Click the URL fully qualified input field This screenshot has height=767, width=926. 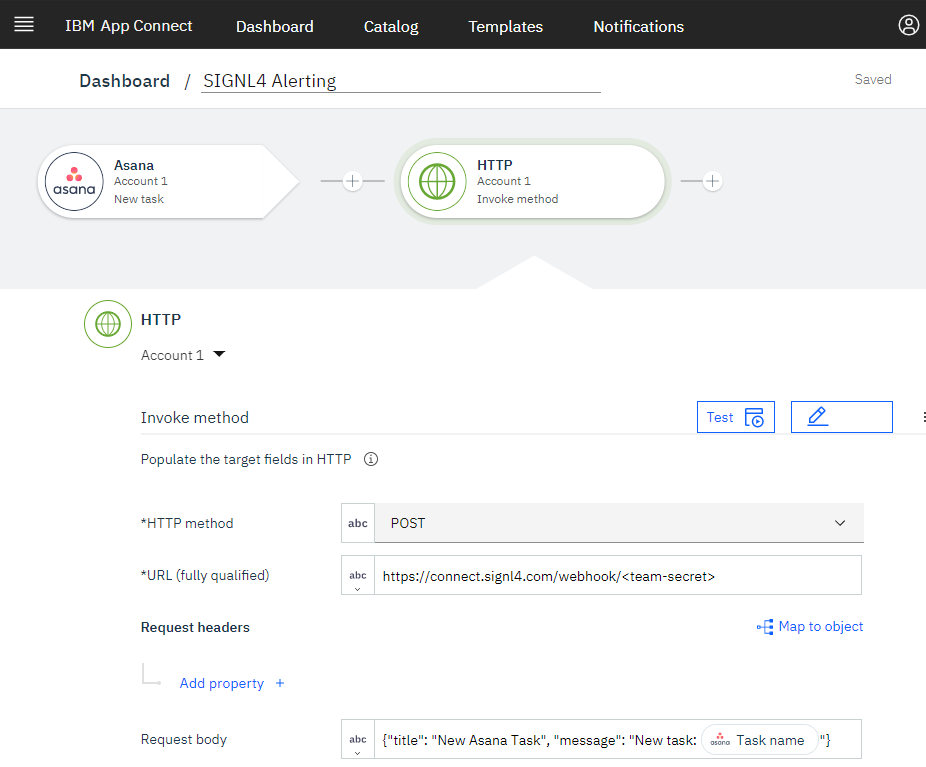tap(618, 575)
